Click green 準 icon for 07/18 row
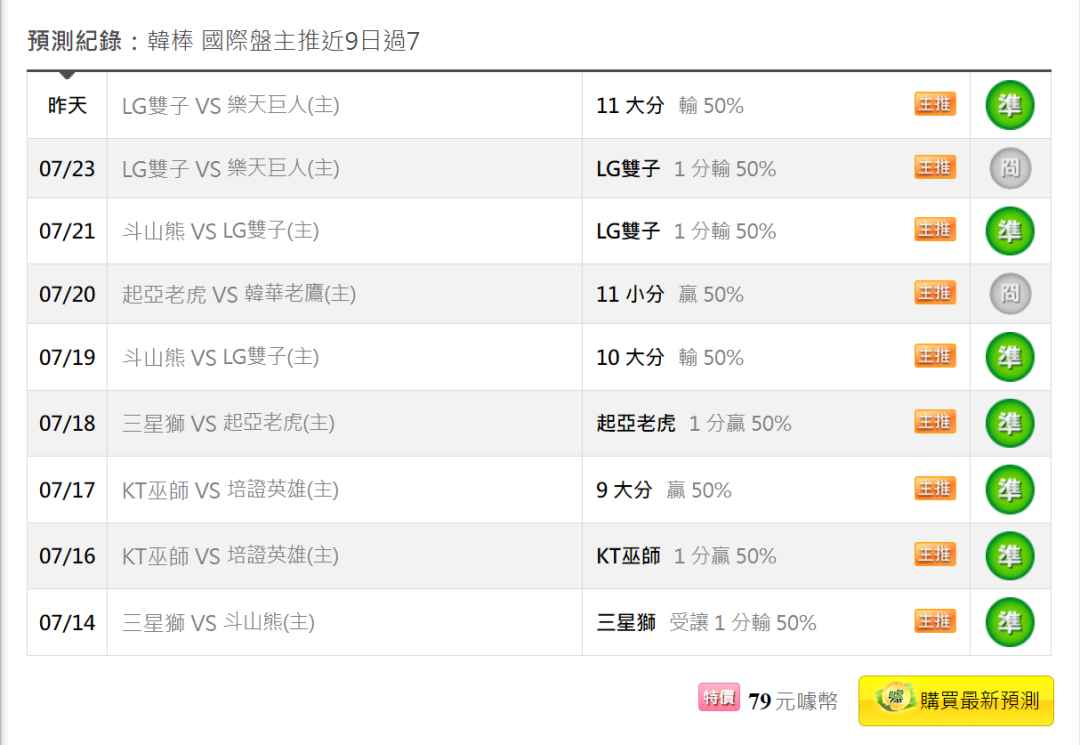 pos(1010,423)
